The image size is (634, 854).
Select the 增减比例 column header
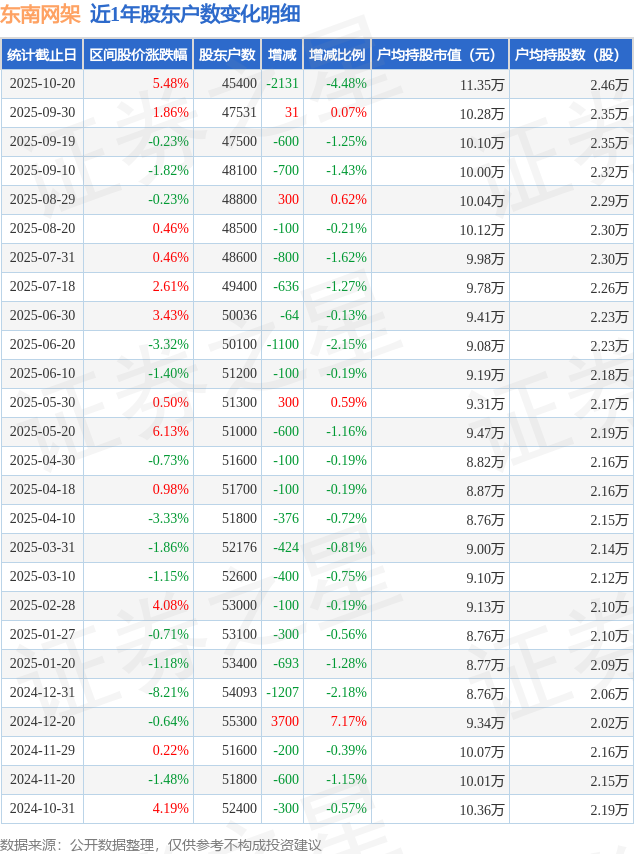[x=337, y=55]
